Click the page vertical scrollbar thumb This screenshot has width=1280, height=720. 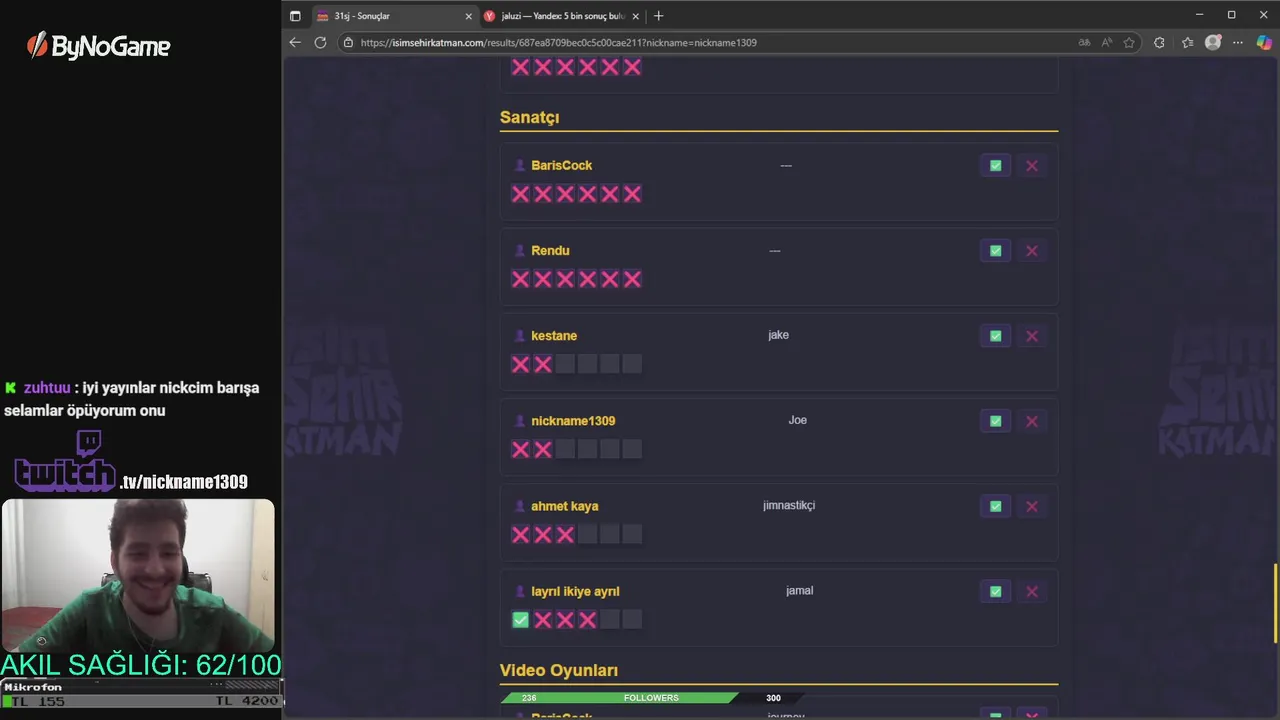1275,604
